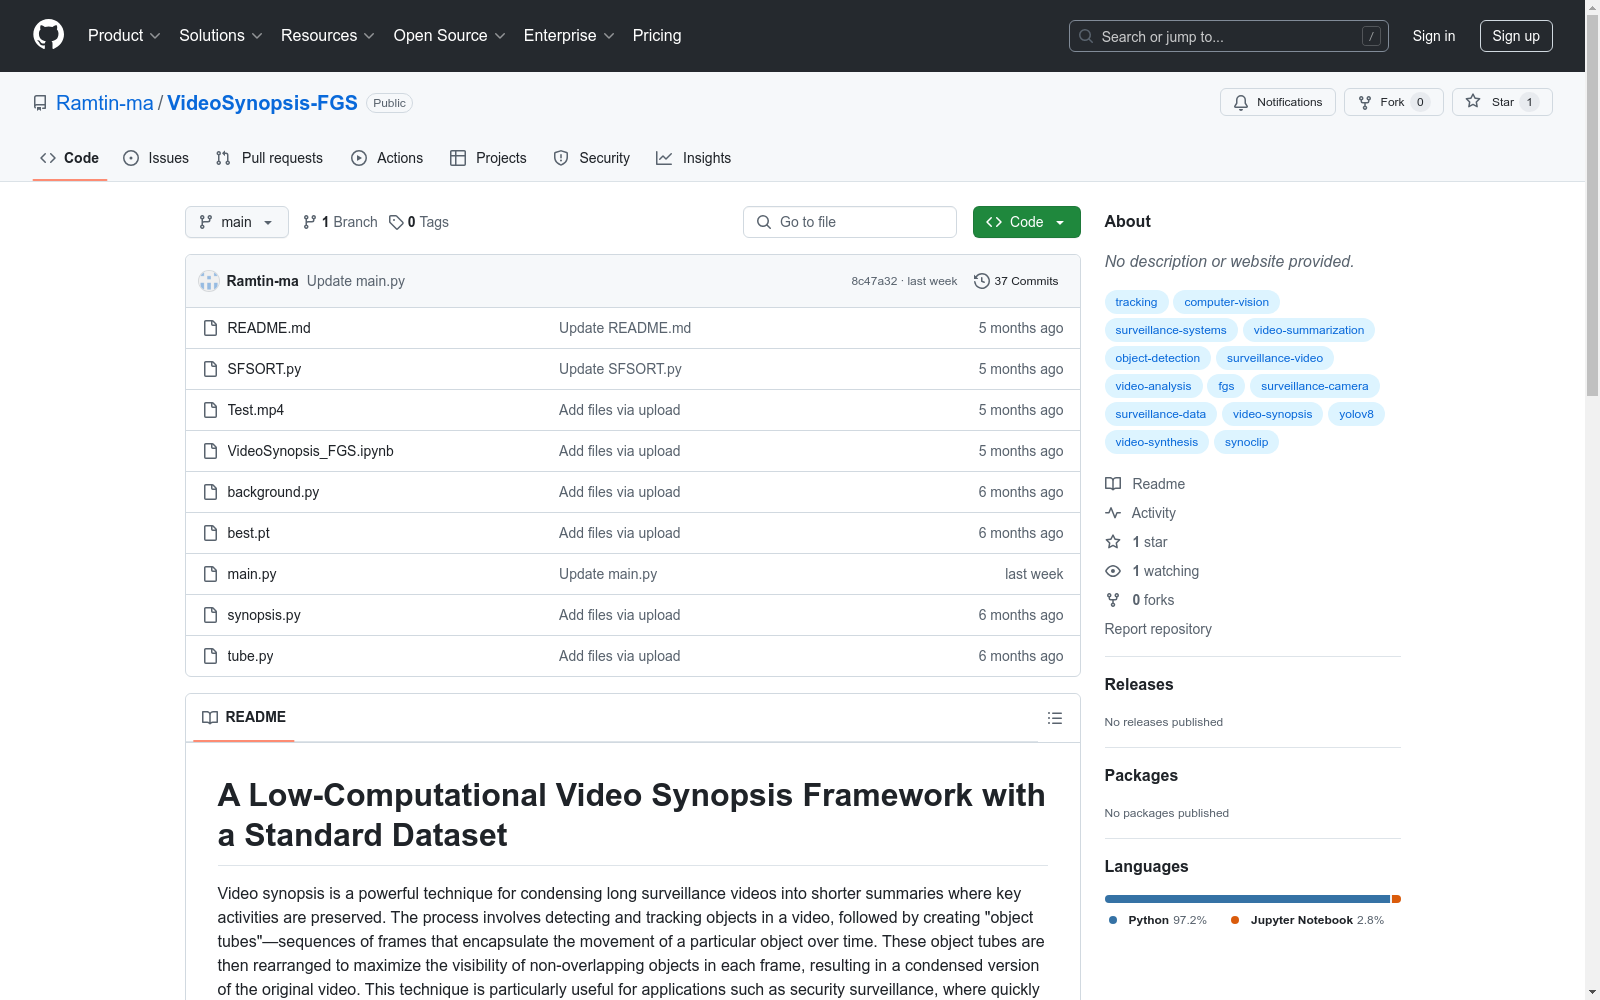The width and height of the screenshot is (1600, 1000).
Task: Click the fork icon button
Action: click(x=1365, y=102)
